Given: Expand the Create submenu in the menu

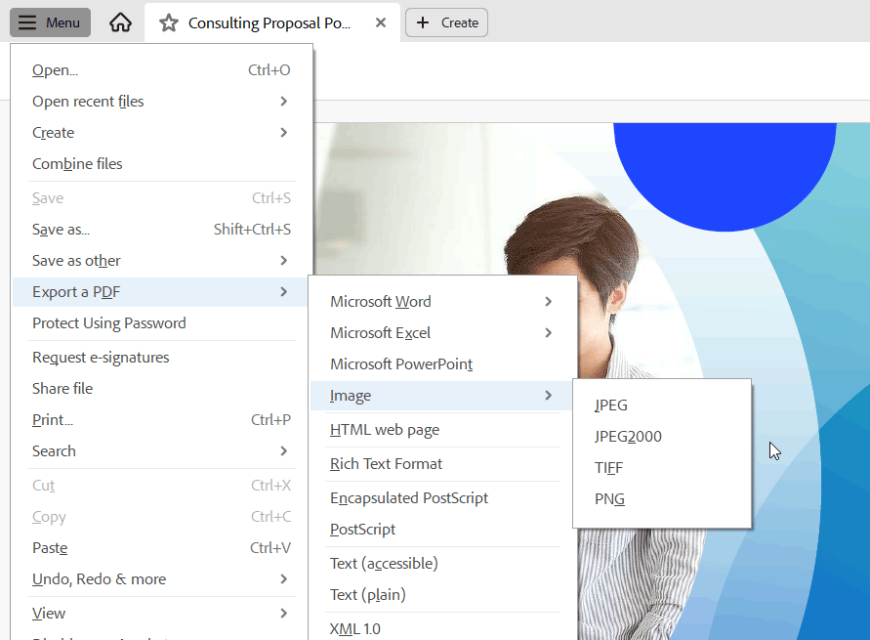Looking at the screenshot, I should 161,132.
